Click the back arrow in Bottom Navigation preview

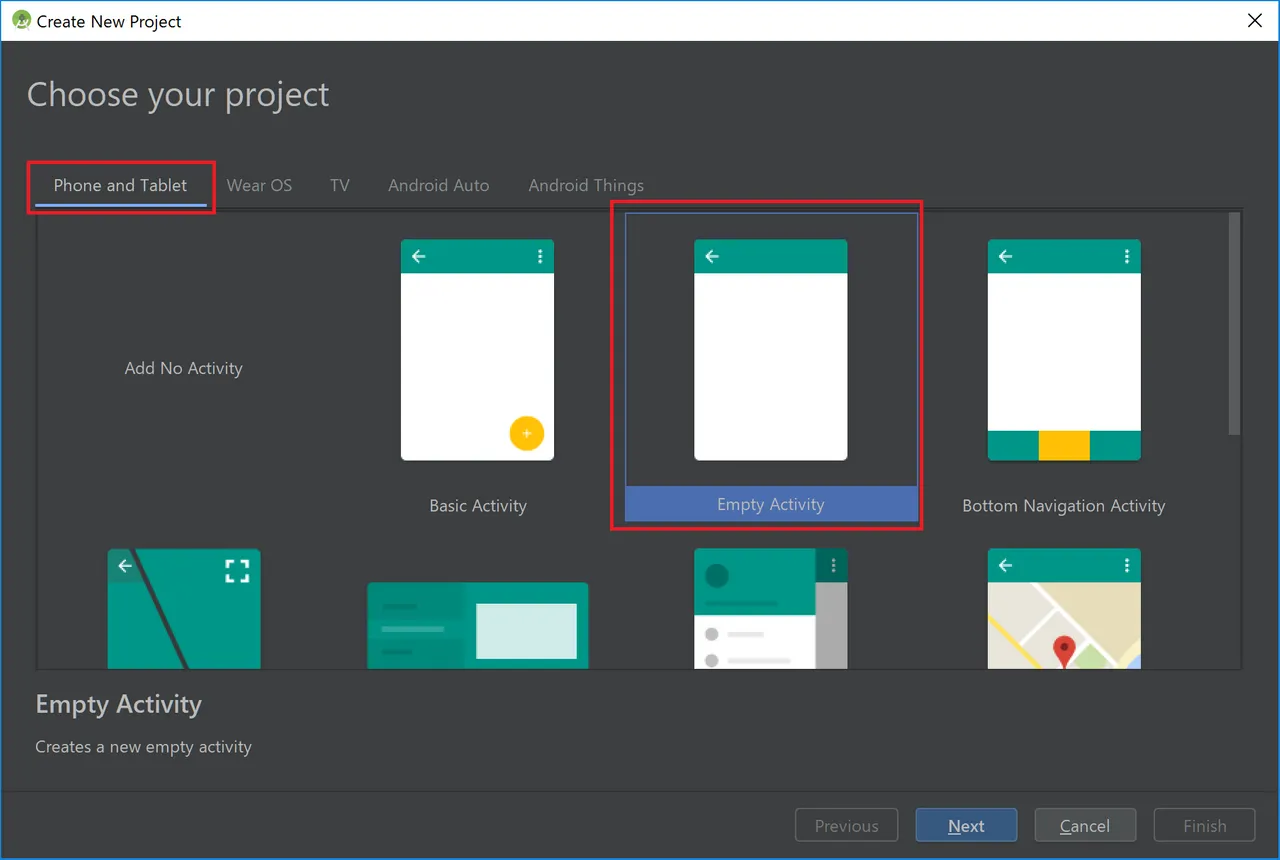click(1006, 256)
